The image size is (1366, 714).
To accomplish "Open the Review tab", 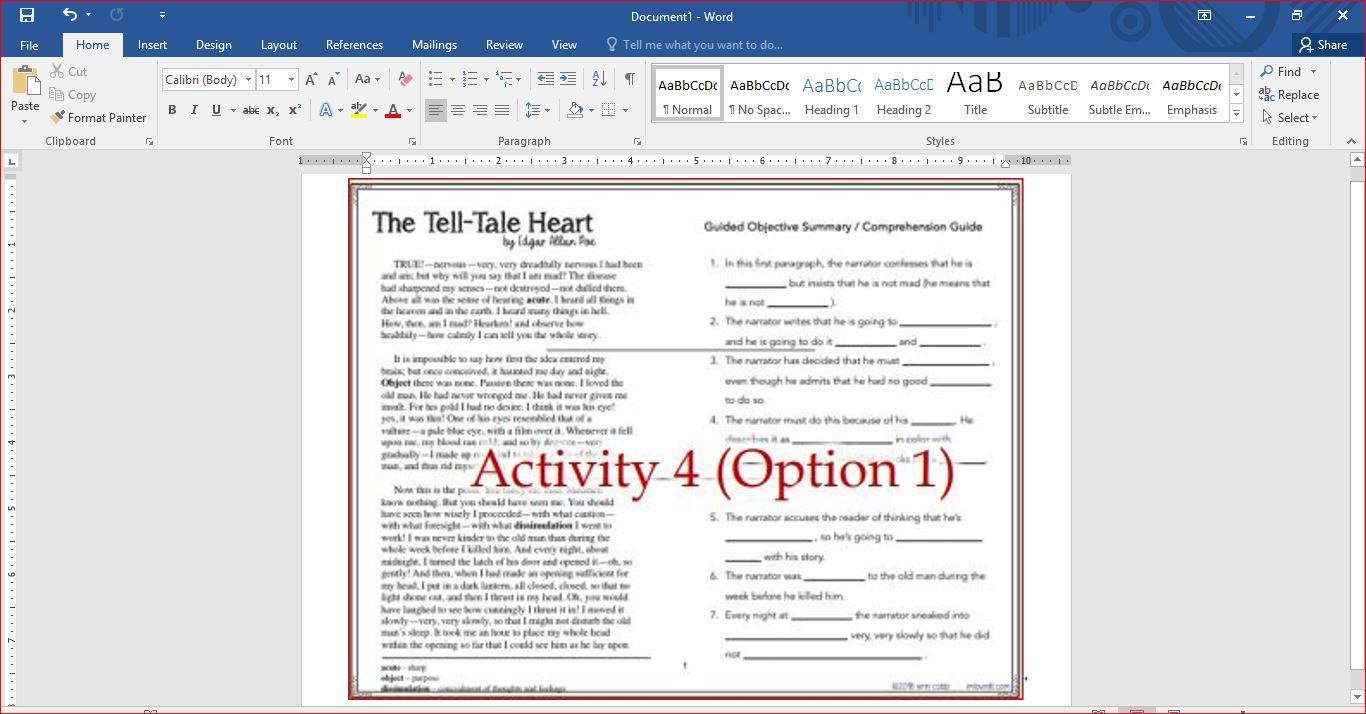I will pyautogui.click(x=504, y=45).
